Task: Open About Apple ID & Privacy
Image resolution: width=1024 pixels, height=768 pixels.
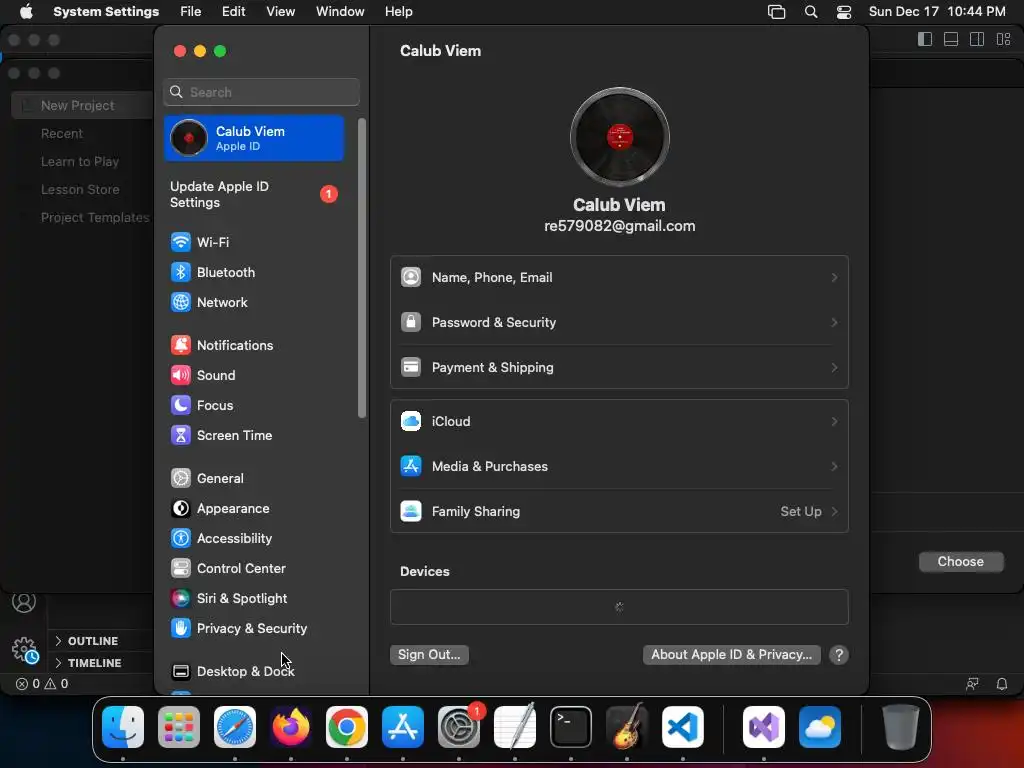Action: [731, 655]
